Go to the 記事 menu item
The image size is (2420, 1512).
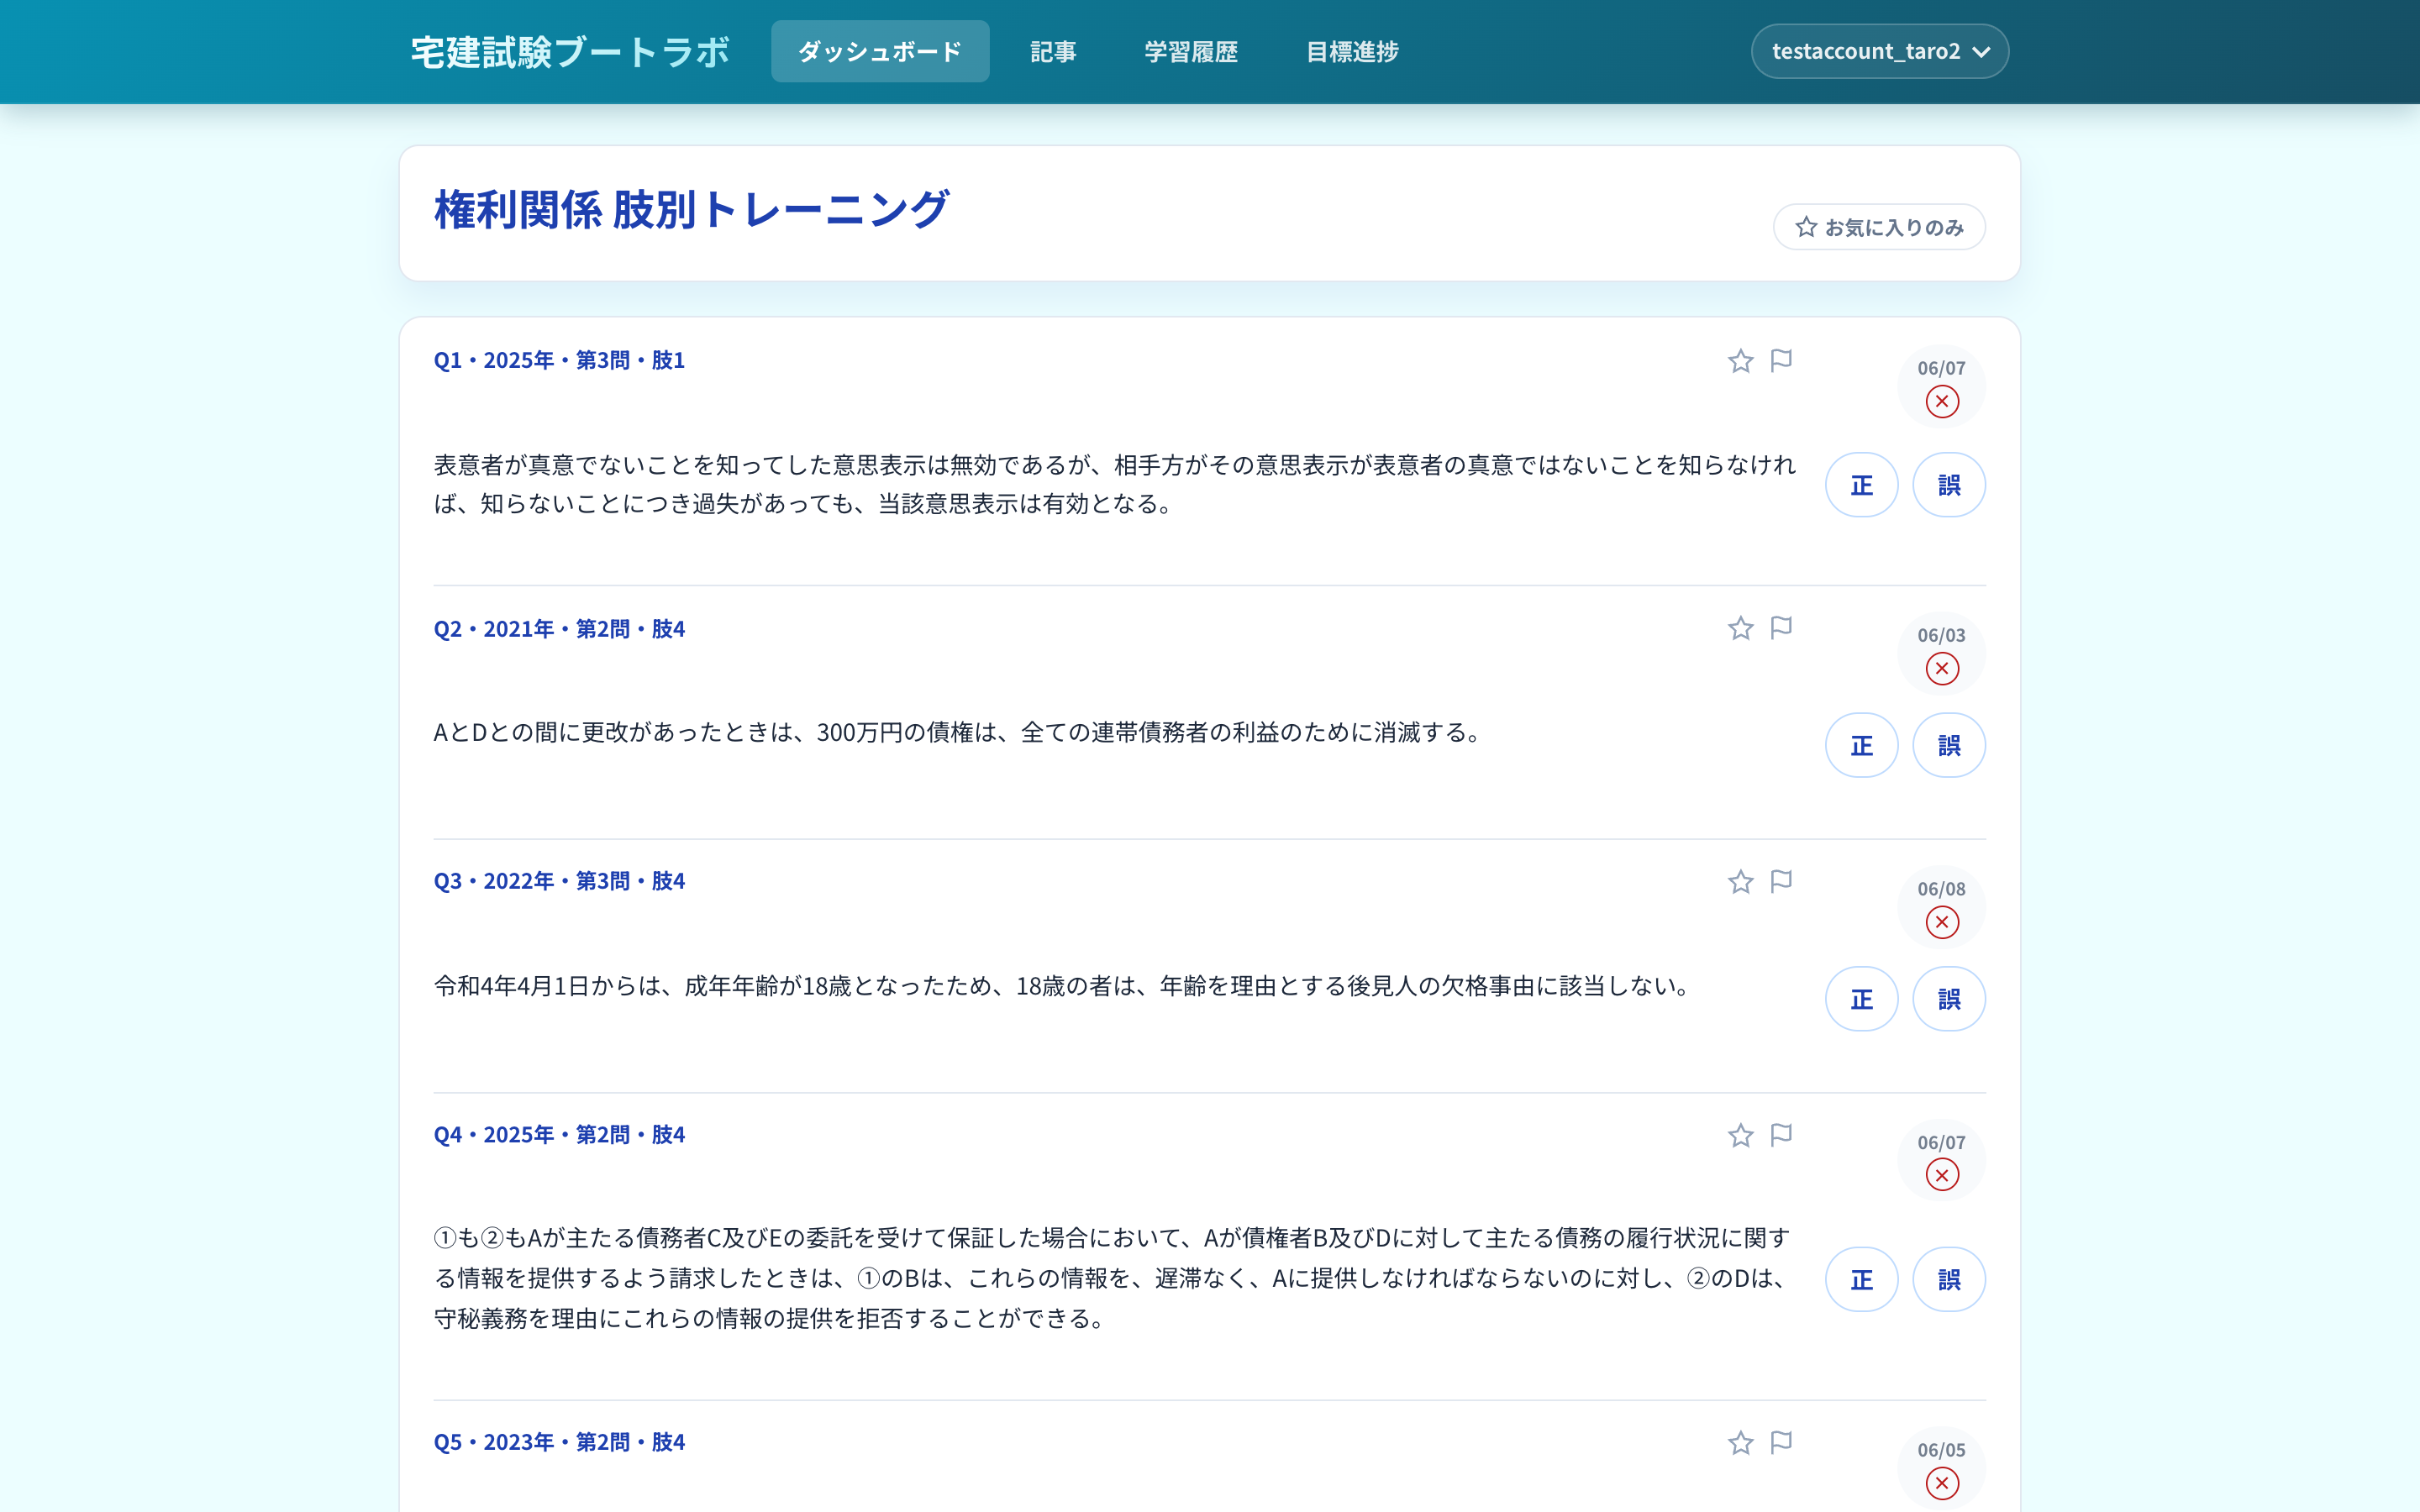1053,51
